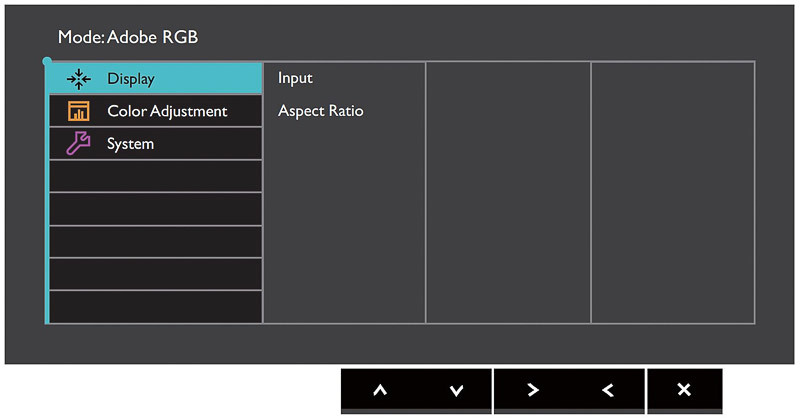
Task: Select the Display menu label
Action: [131, 79]
